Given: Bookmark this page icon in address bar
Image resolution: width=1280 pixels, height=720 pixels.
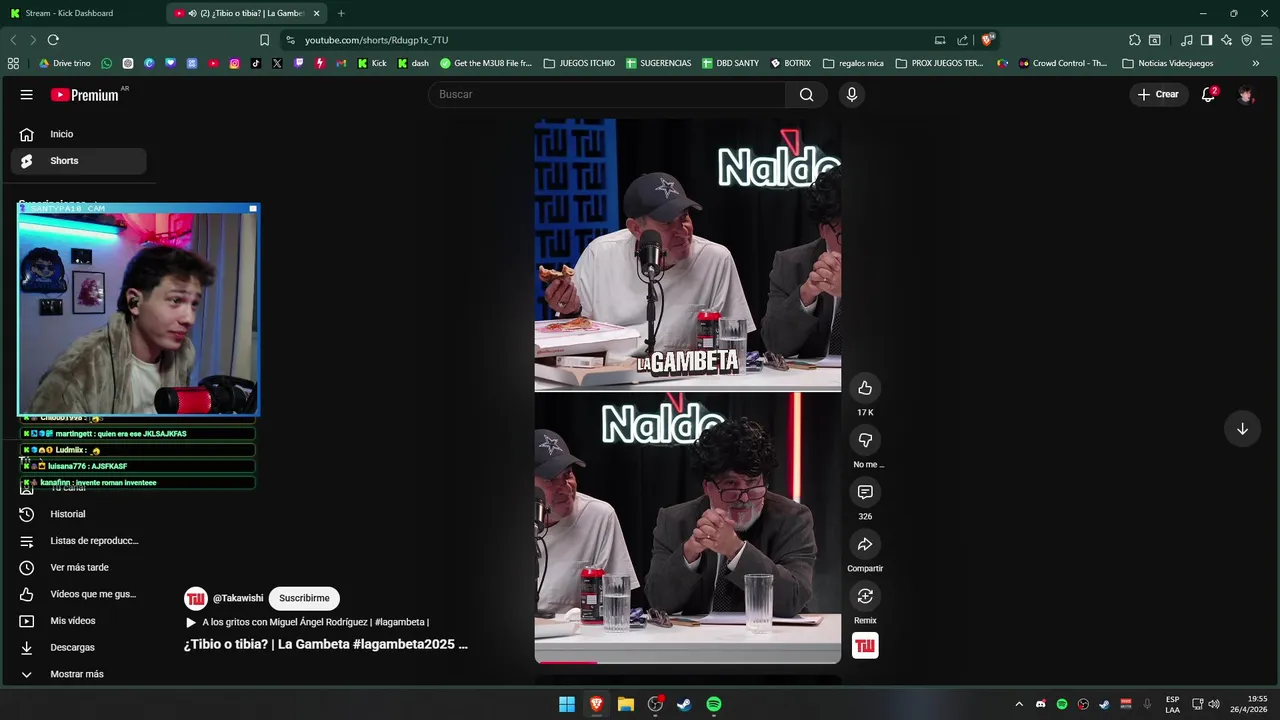Looking at the screenshot, I should point(264,40).
